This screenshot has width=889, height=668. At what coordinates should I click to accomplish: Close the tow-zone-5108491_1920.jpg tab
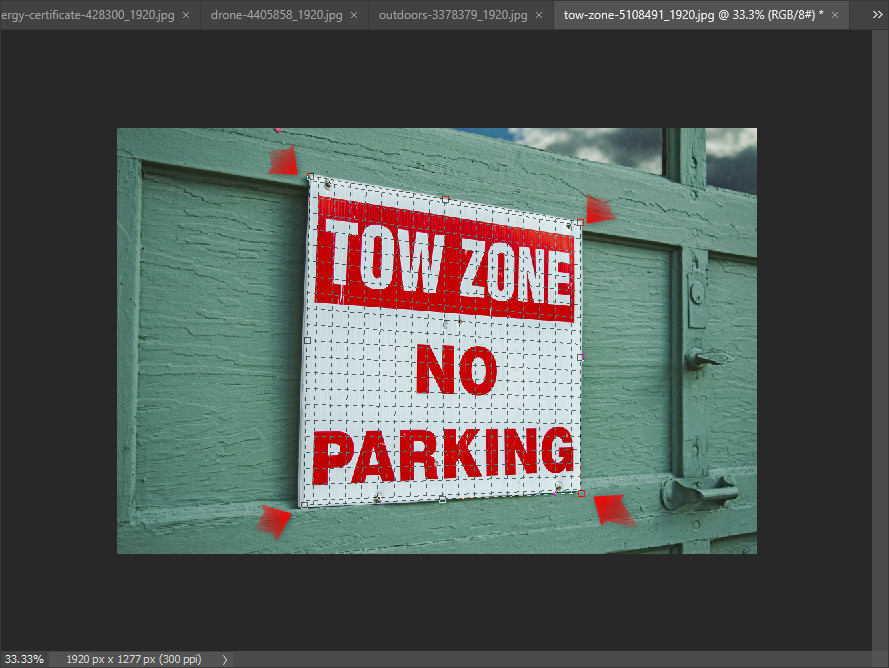pyautogui.click(x=835, y=15)
